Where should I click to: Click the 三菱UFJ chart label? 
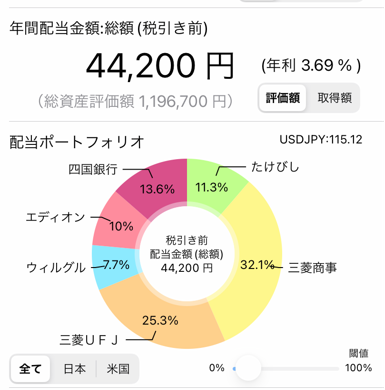pos(89,340)
